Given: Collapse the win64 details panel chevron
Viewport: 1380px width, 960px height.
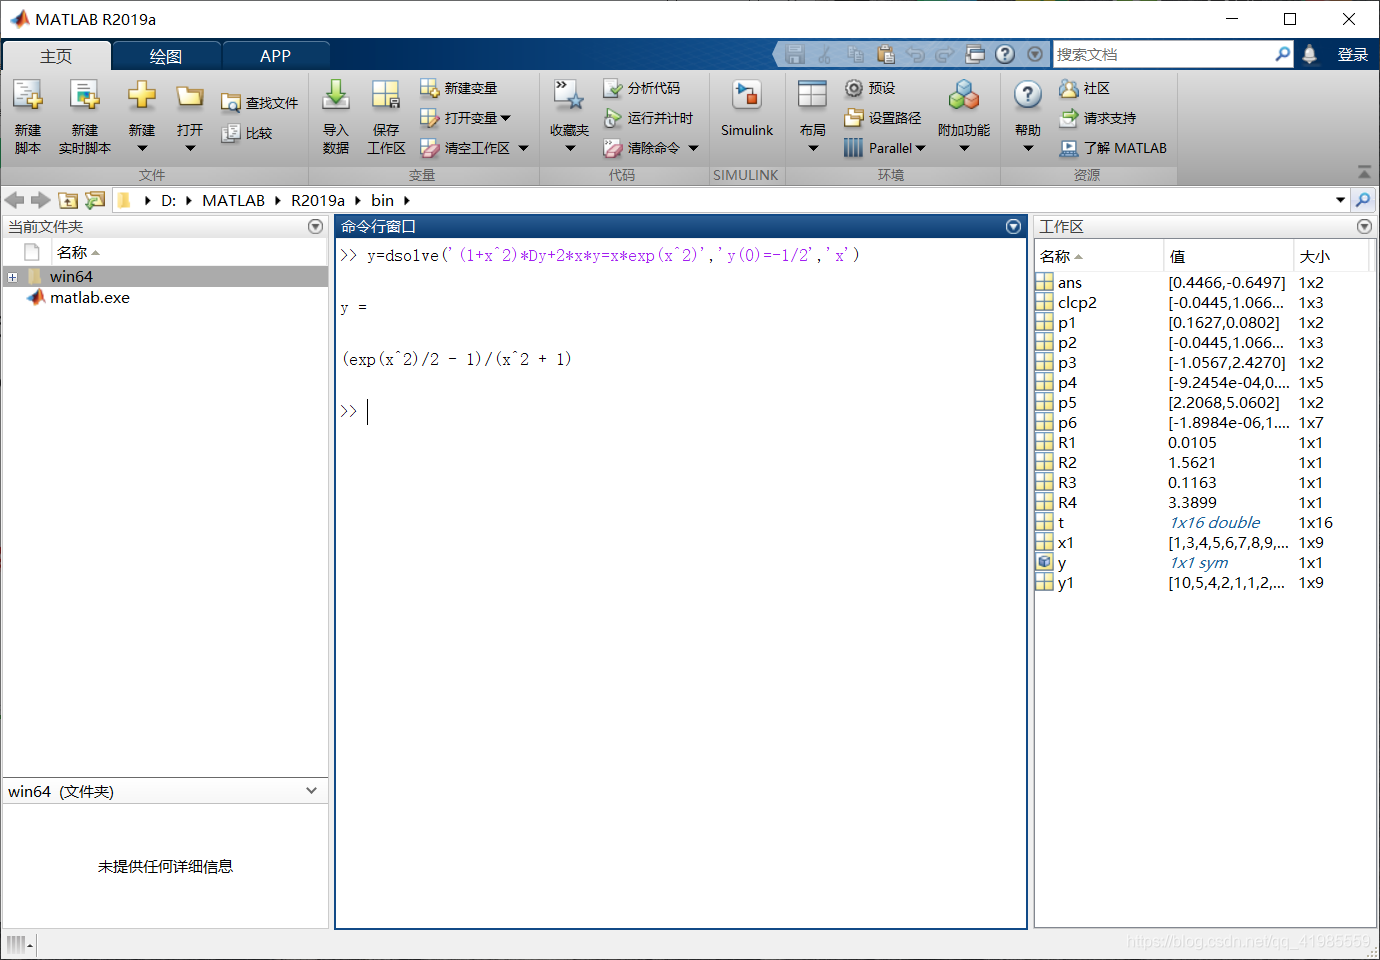Looking at the screenshot, I should (311, 791).
